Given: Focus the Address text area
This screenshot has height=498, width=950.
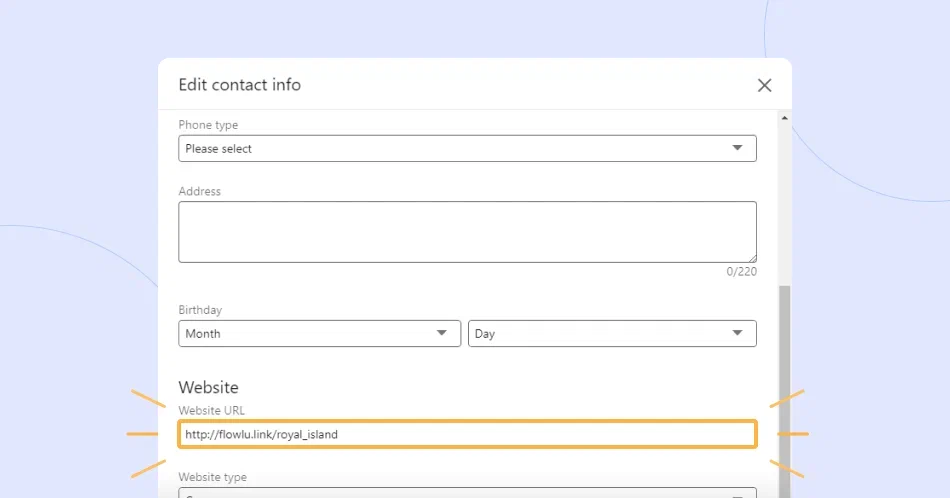Looking at the screenshot, I should click(467, 232).
